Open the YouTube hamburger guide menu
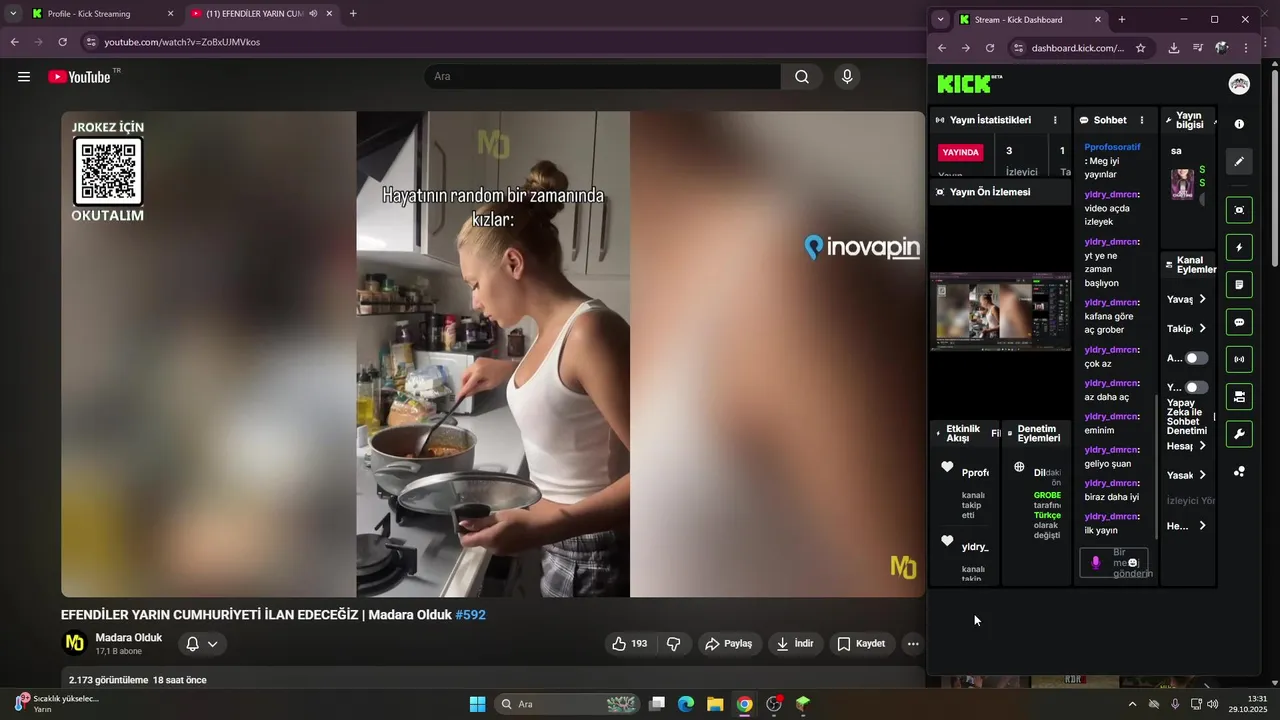 [x=24, y=77]
